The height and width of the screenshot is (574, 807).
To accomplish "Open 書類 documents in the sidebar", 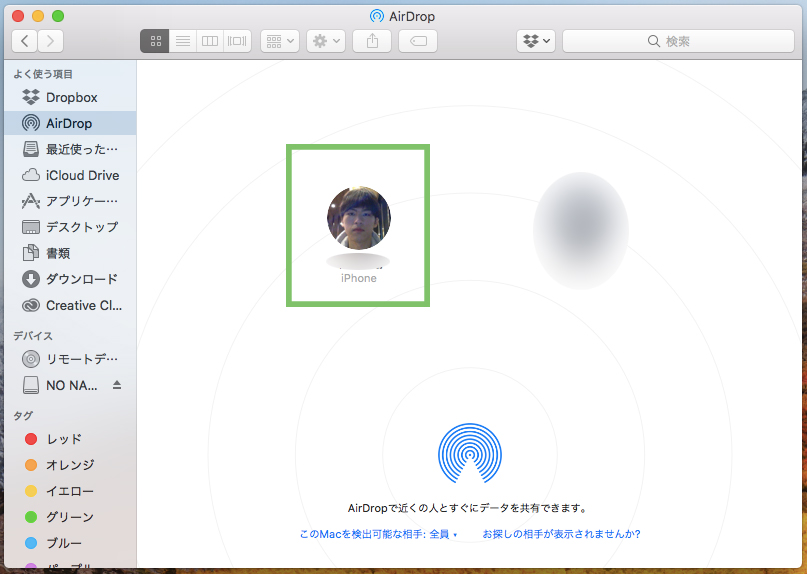I will coord(71,253).
